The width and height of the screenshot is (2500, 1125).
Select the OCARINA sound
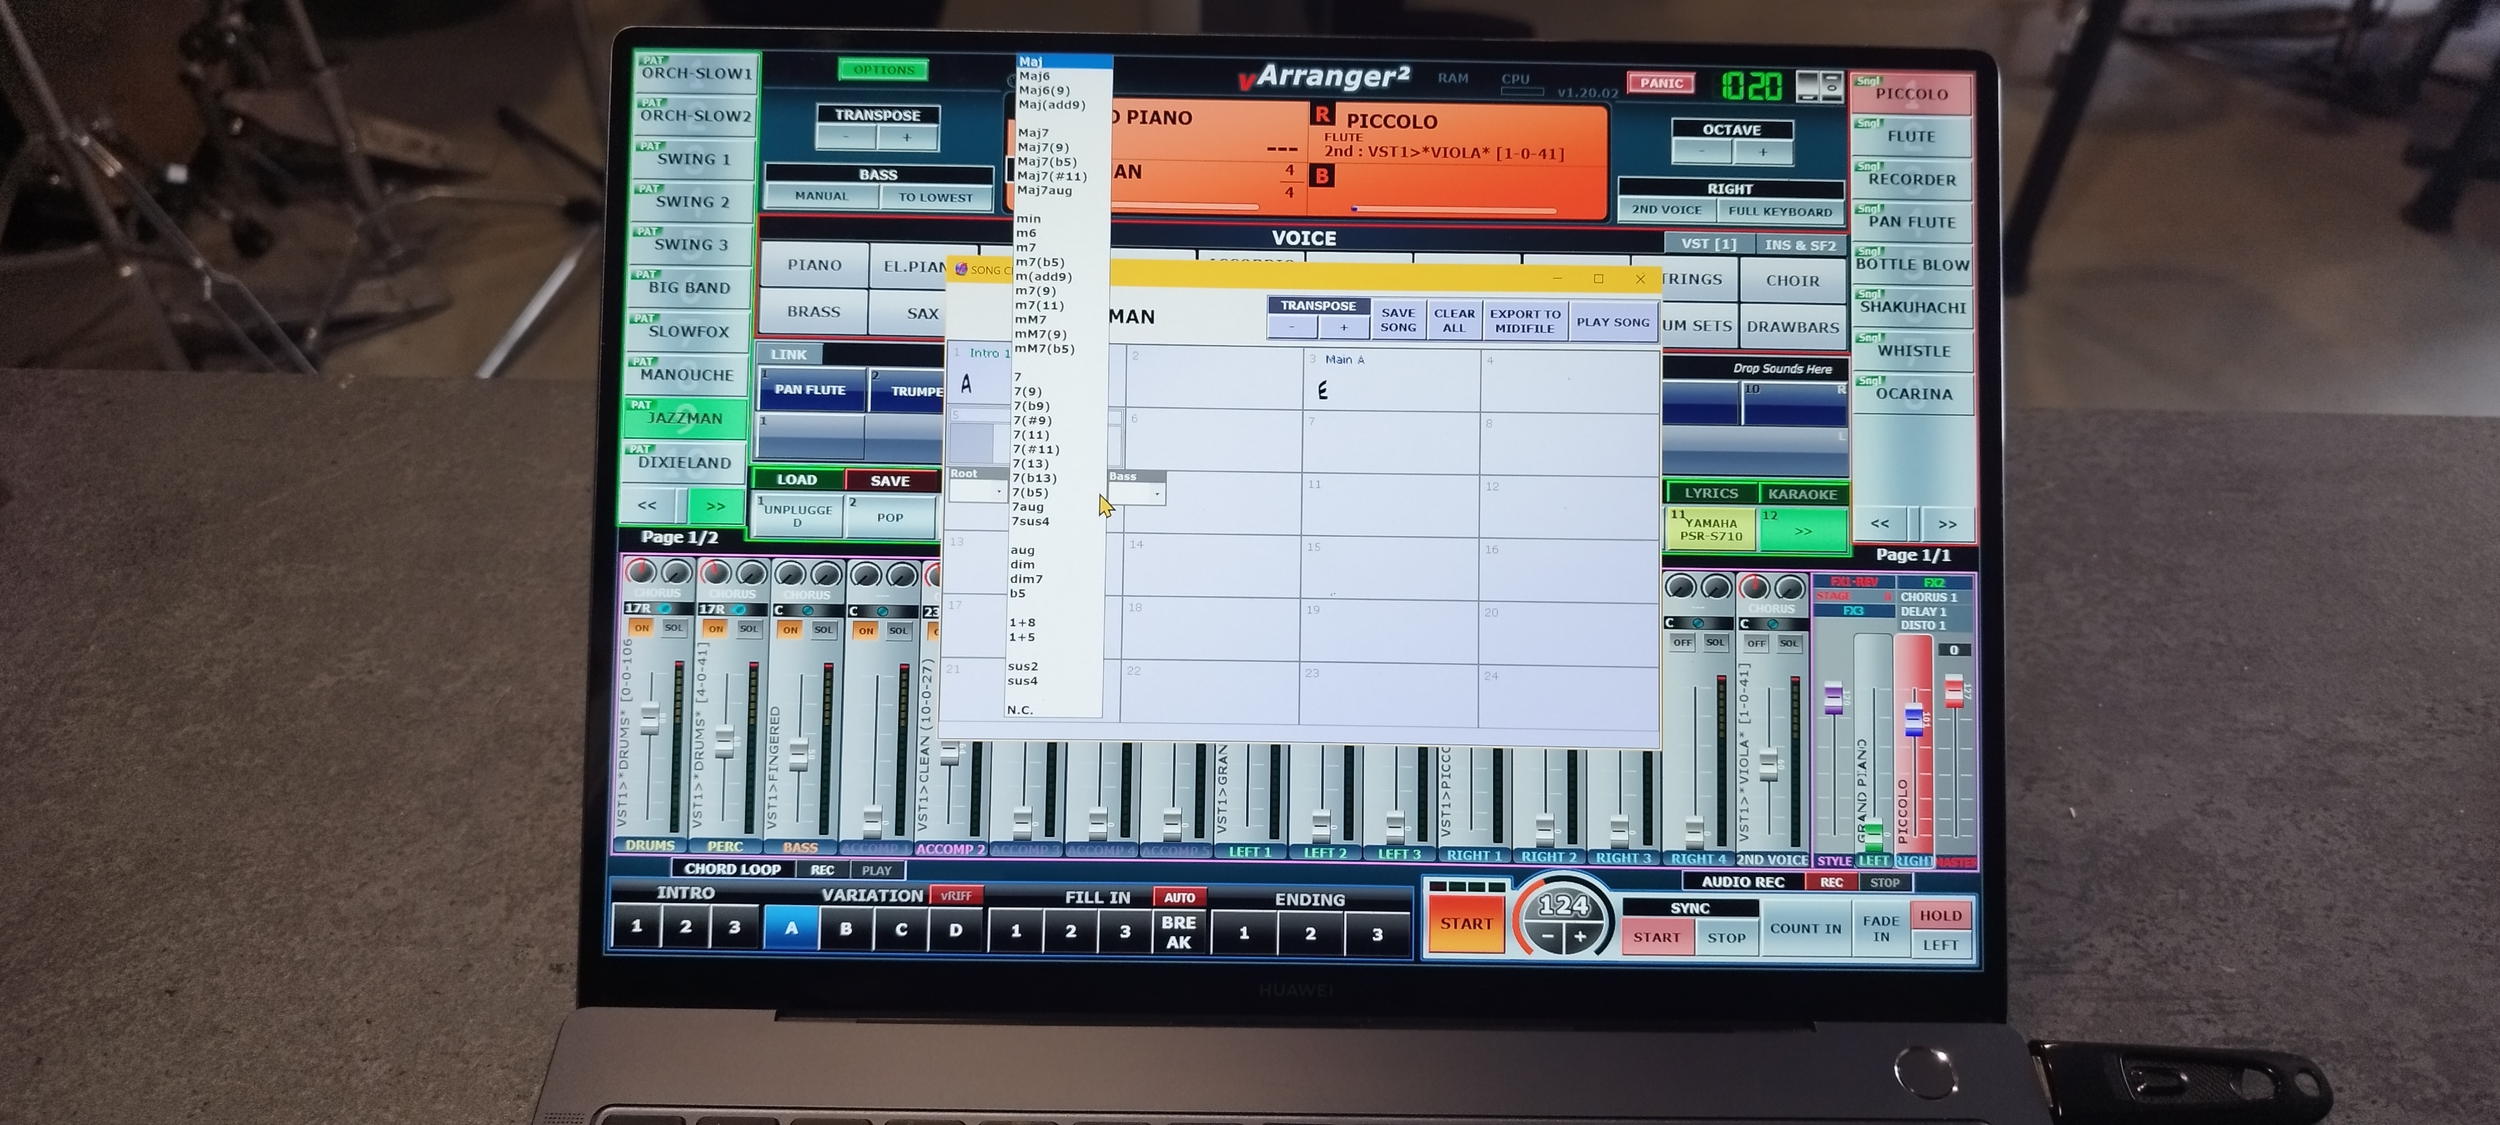1913,393
